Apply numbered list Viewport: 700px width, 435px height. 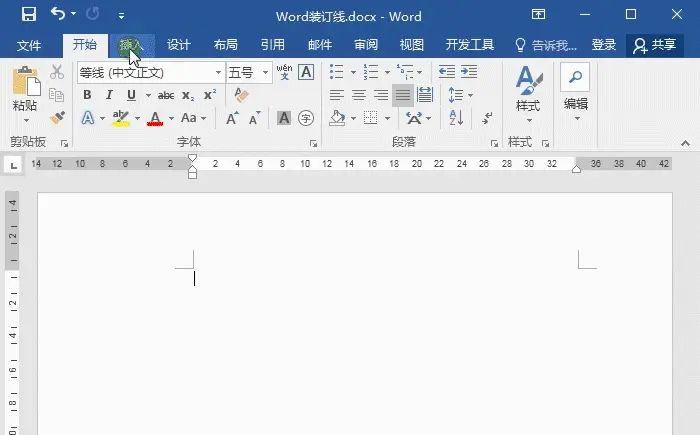tap(371, 71)
